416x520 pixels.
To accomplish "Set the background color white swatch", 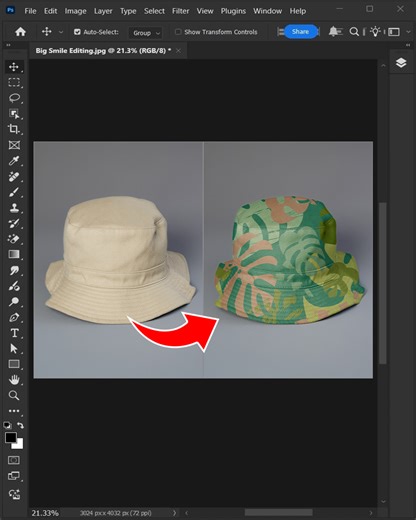I will tap(19, 445).
